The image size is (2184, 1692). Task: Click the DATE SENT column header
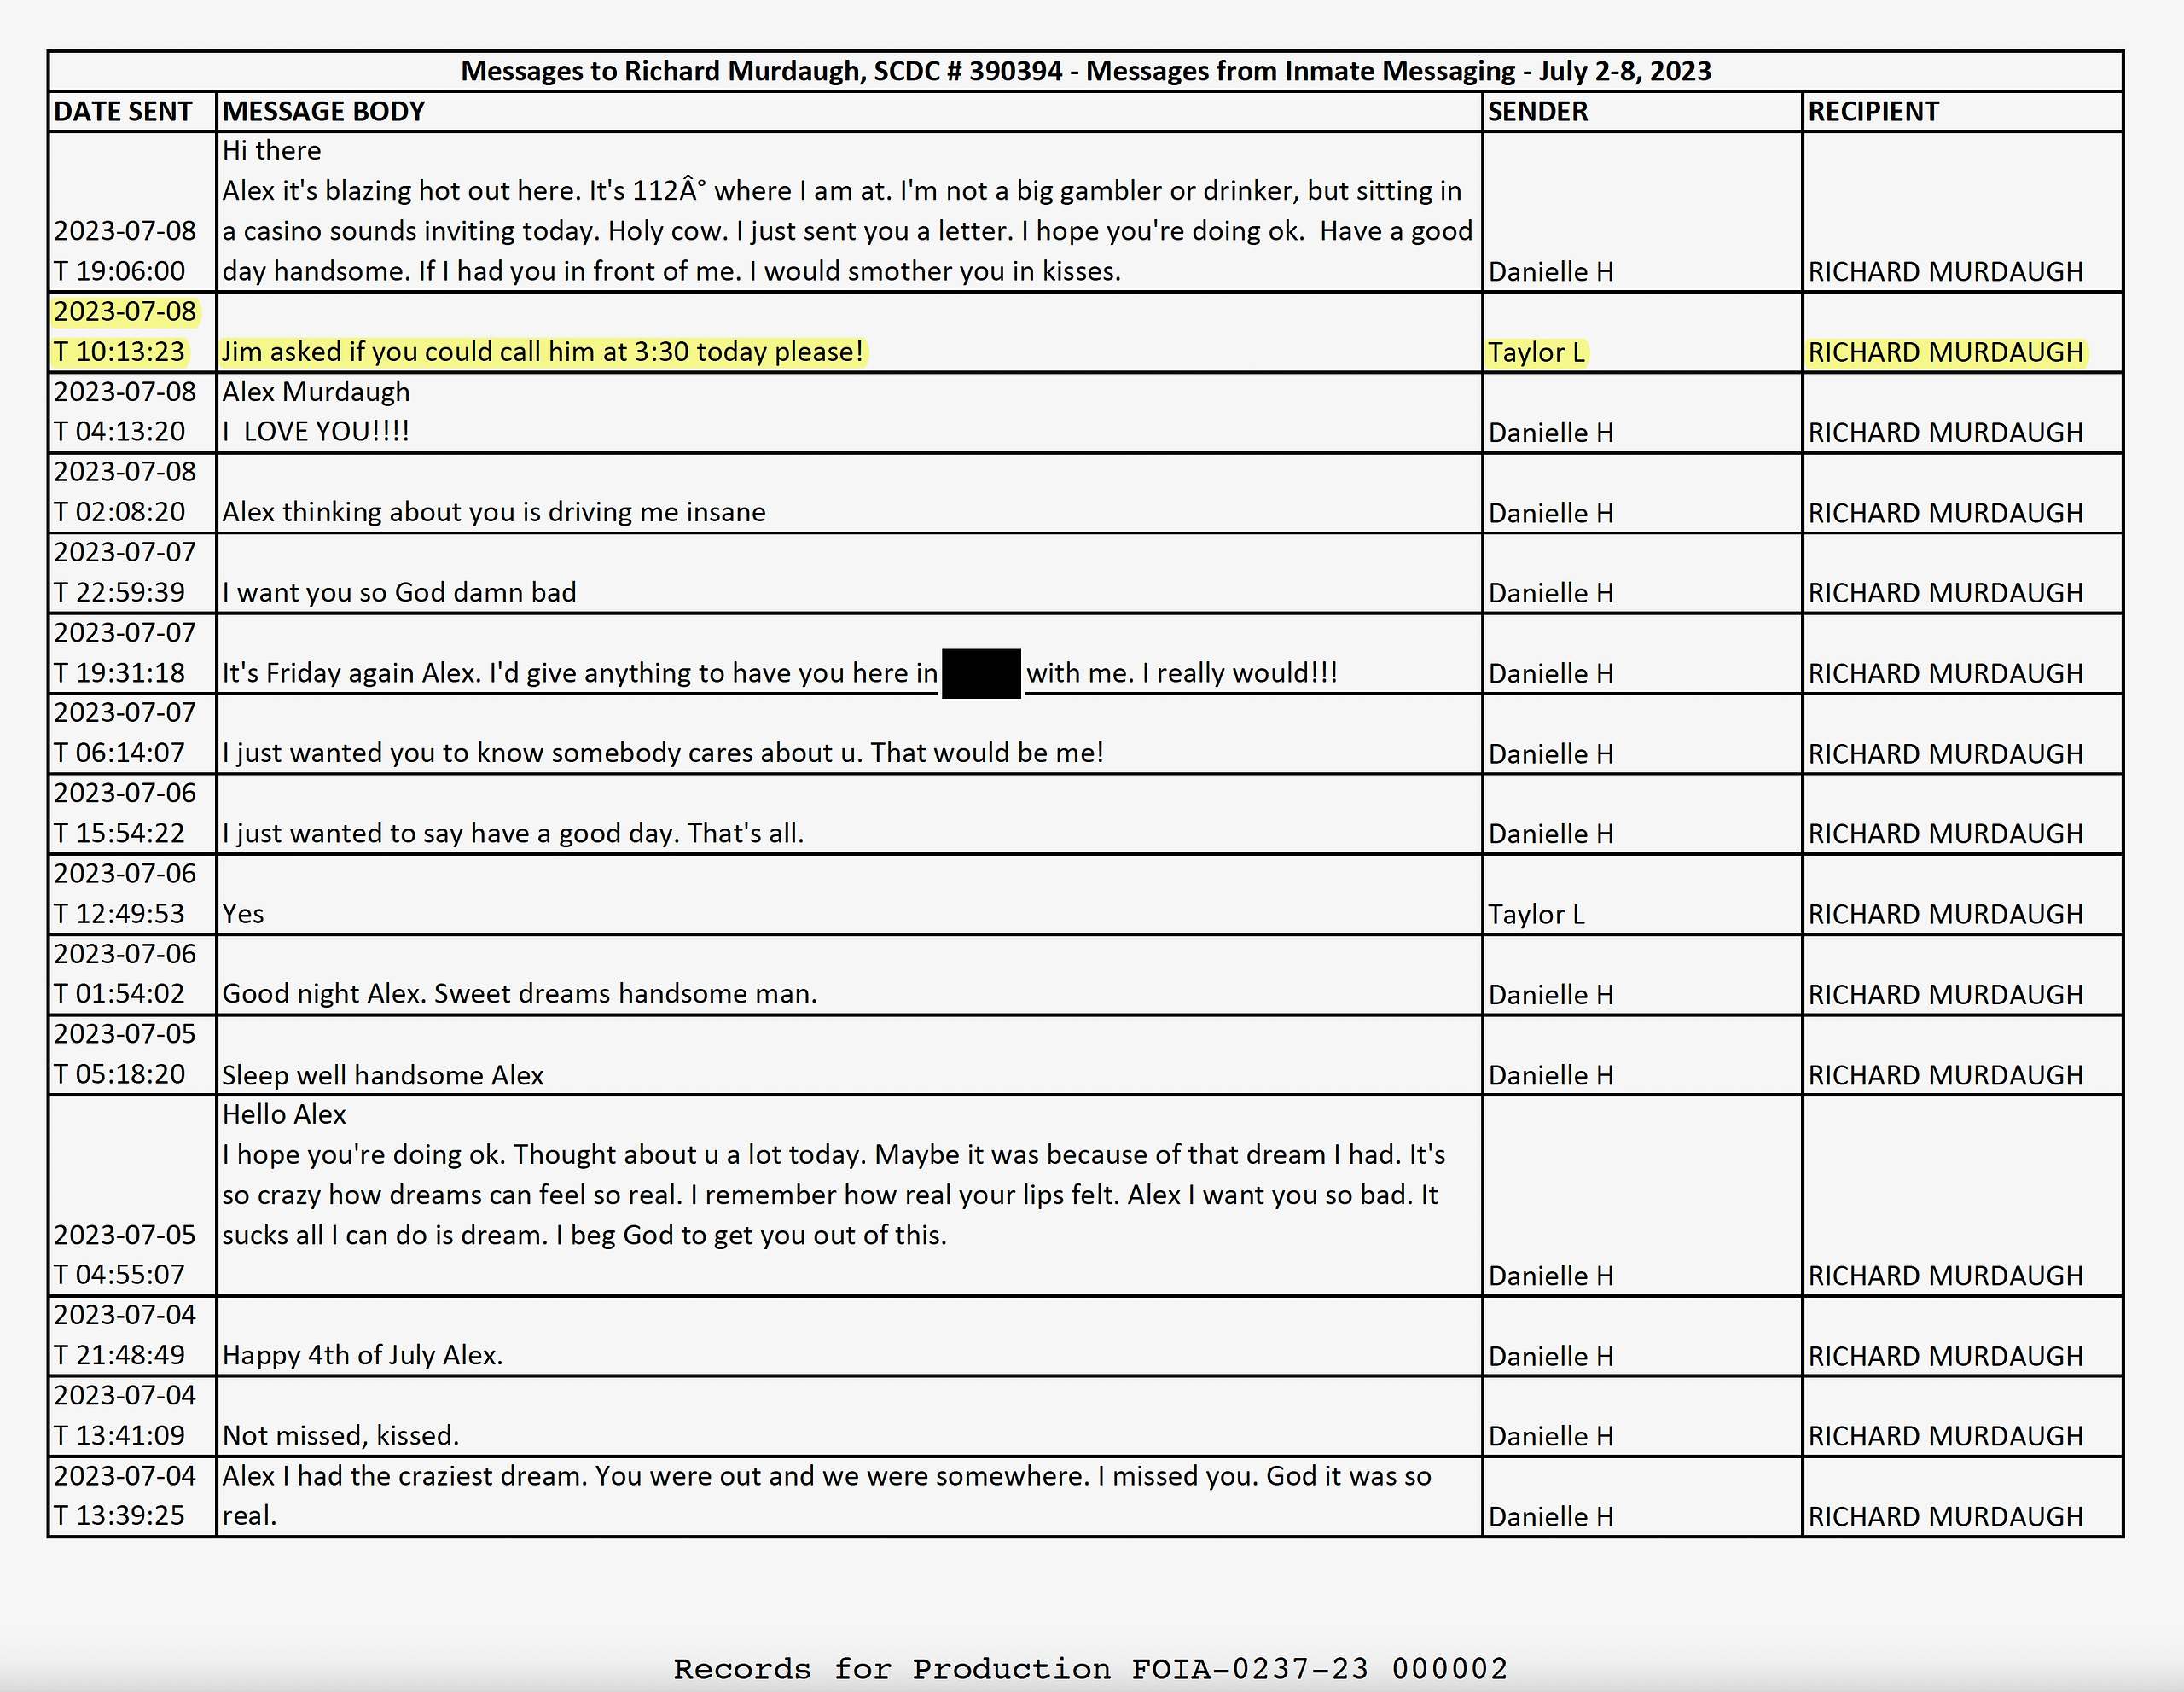point(122,111)
